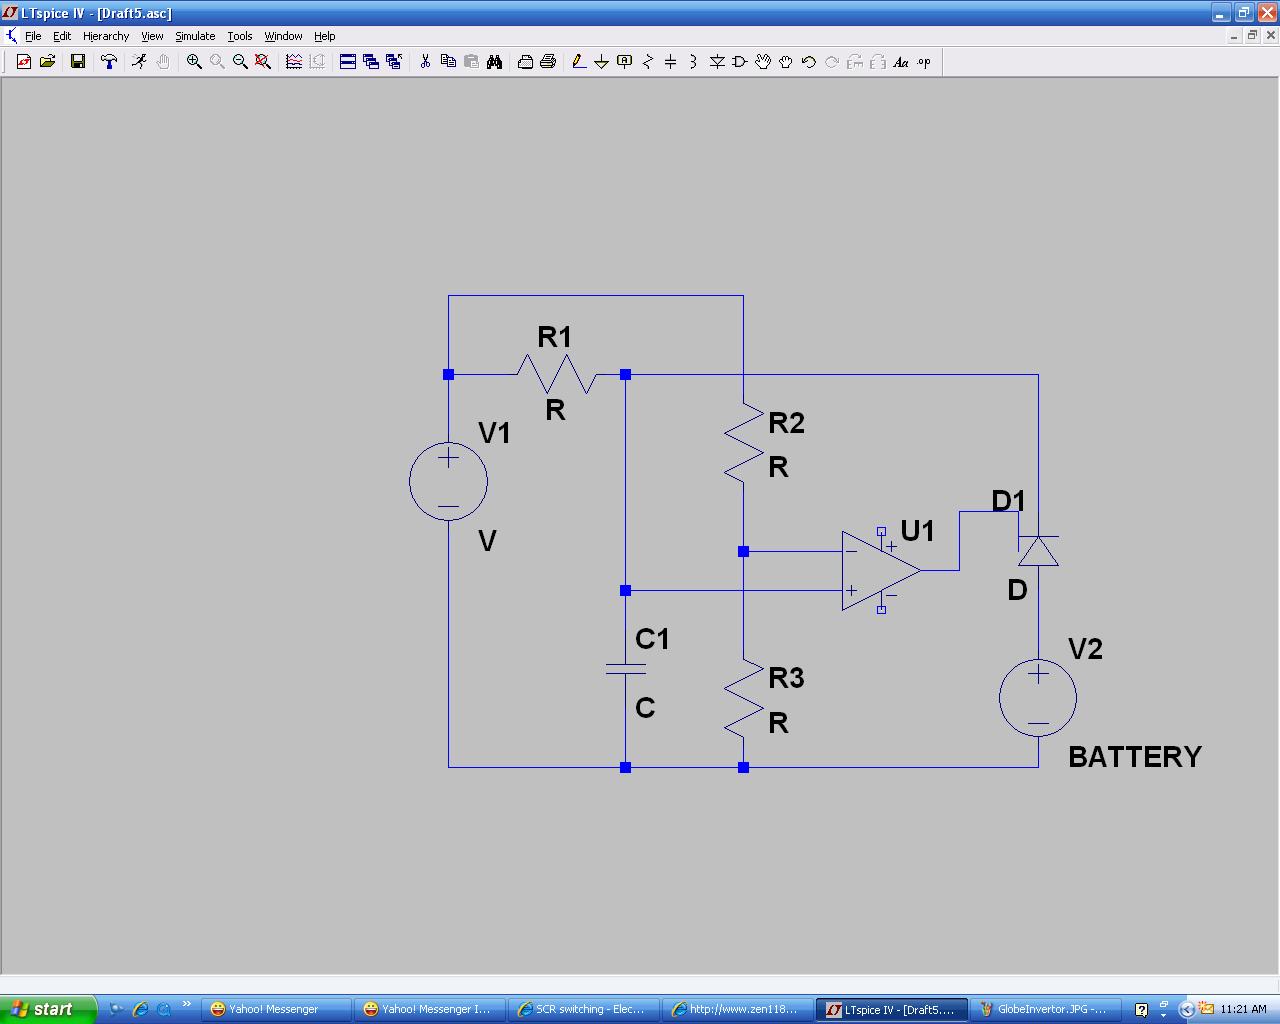Select the Drag closed-hand tool
The height and width of the screenshot is (1024, 1280).
[786, 62]
